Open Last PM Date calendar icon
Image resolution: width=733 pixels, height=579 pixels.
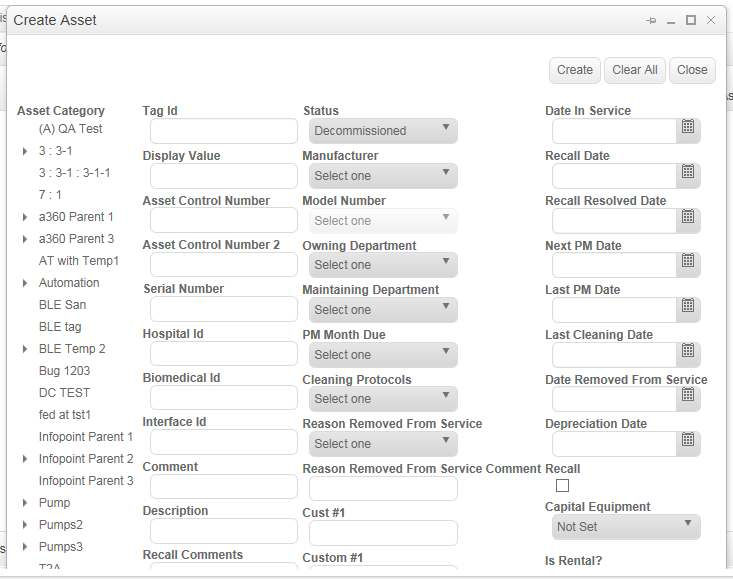[x=688, y=306]
